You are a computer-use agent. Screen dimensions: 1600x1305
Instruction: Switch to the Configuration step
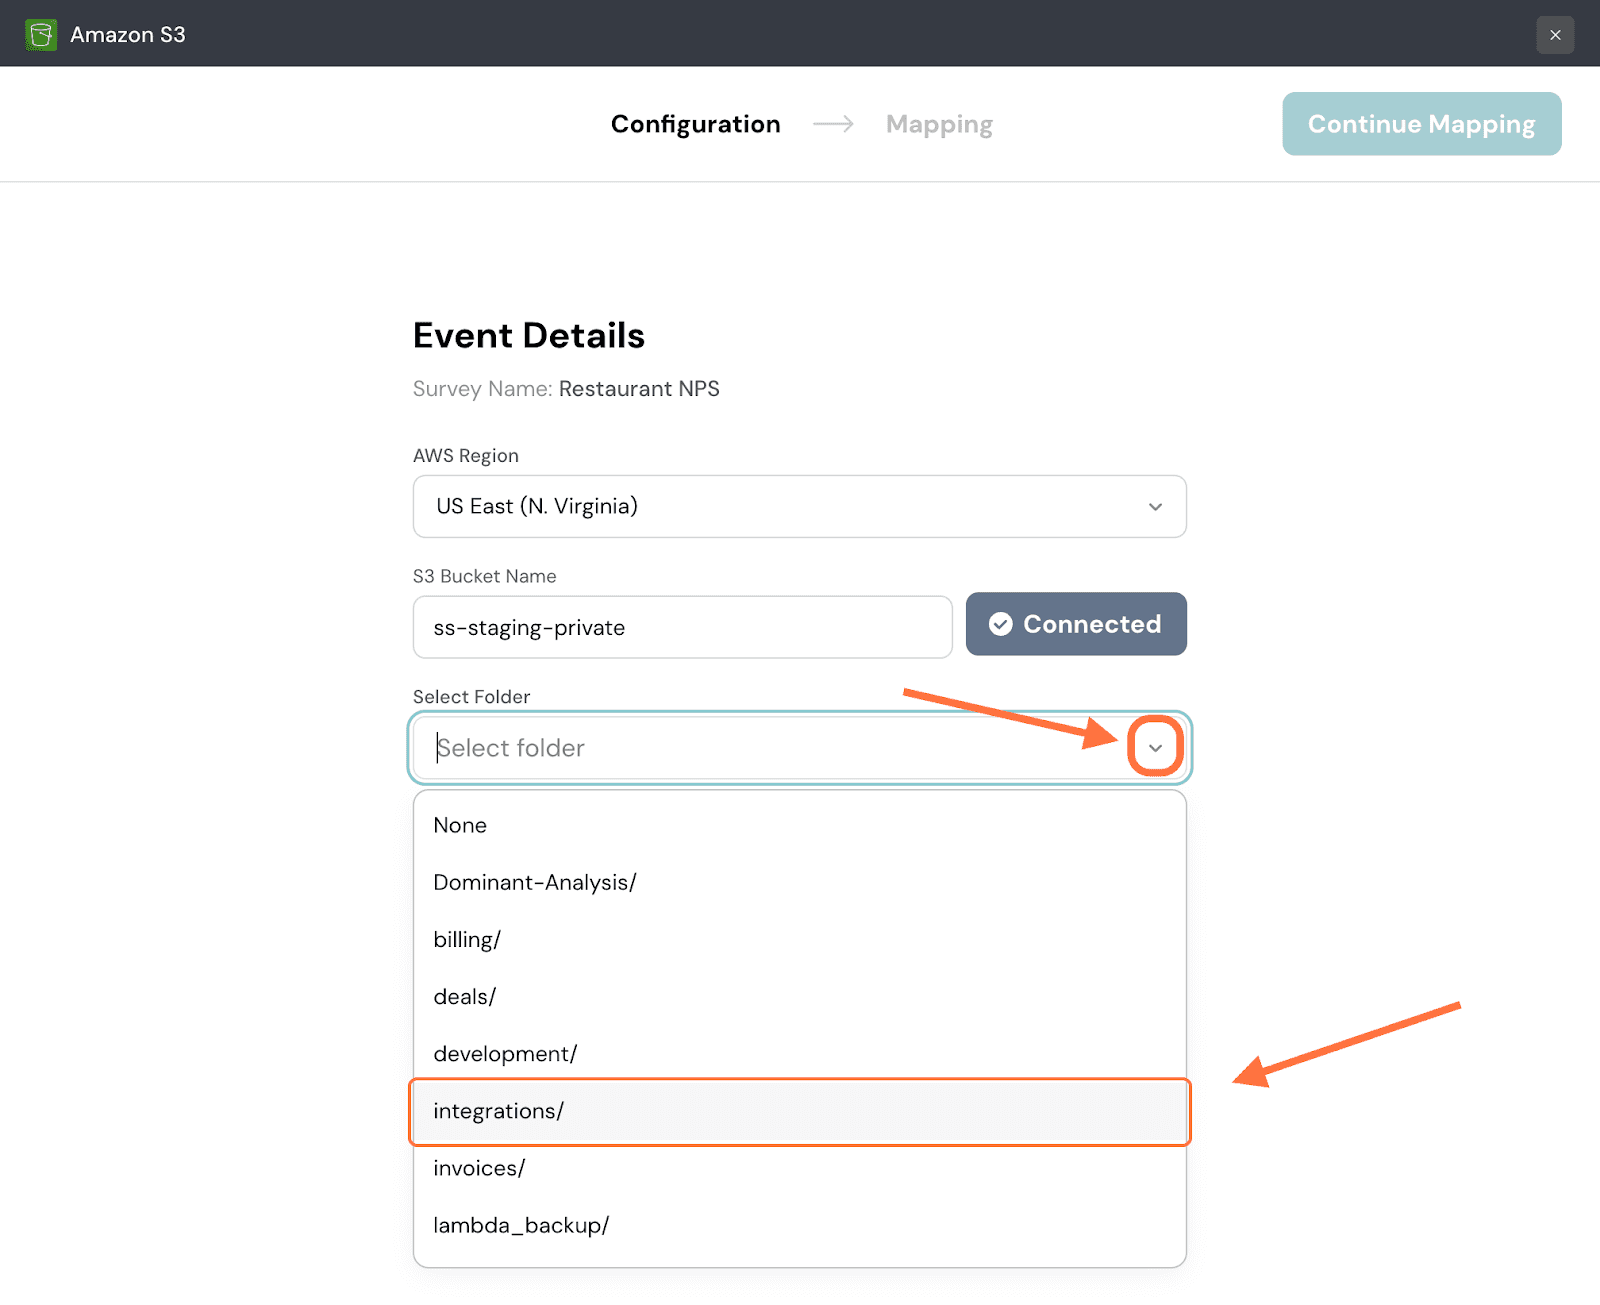click(x=695, y=124)
